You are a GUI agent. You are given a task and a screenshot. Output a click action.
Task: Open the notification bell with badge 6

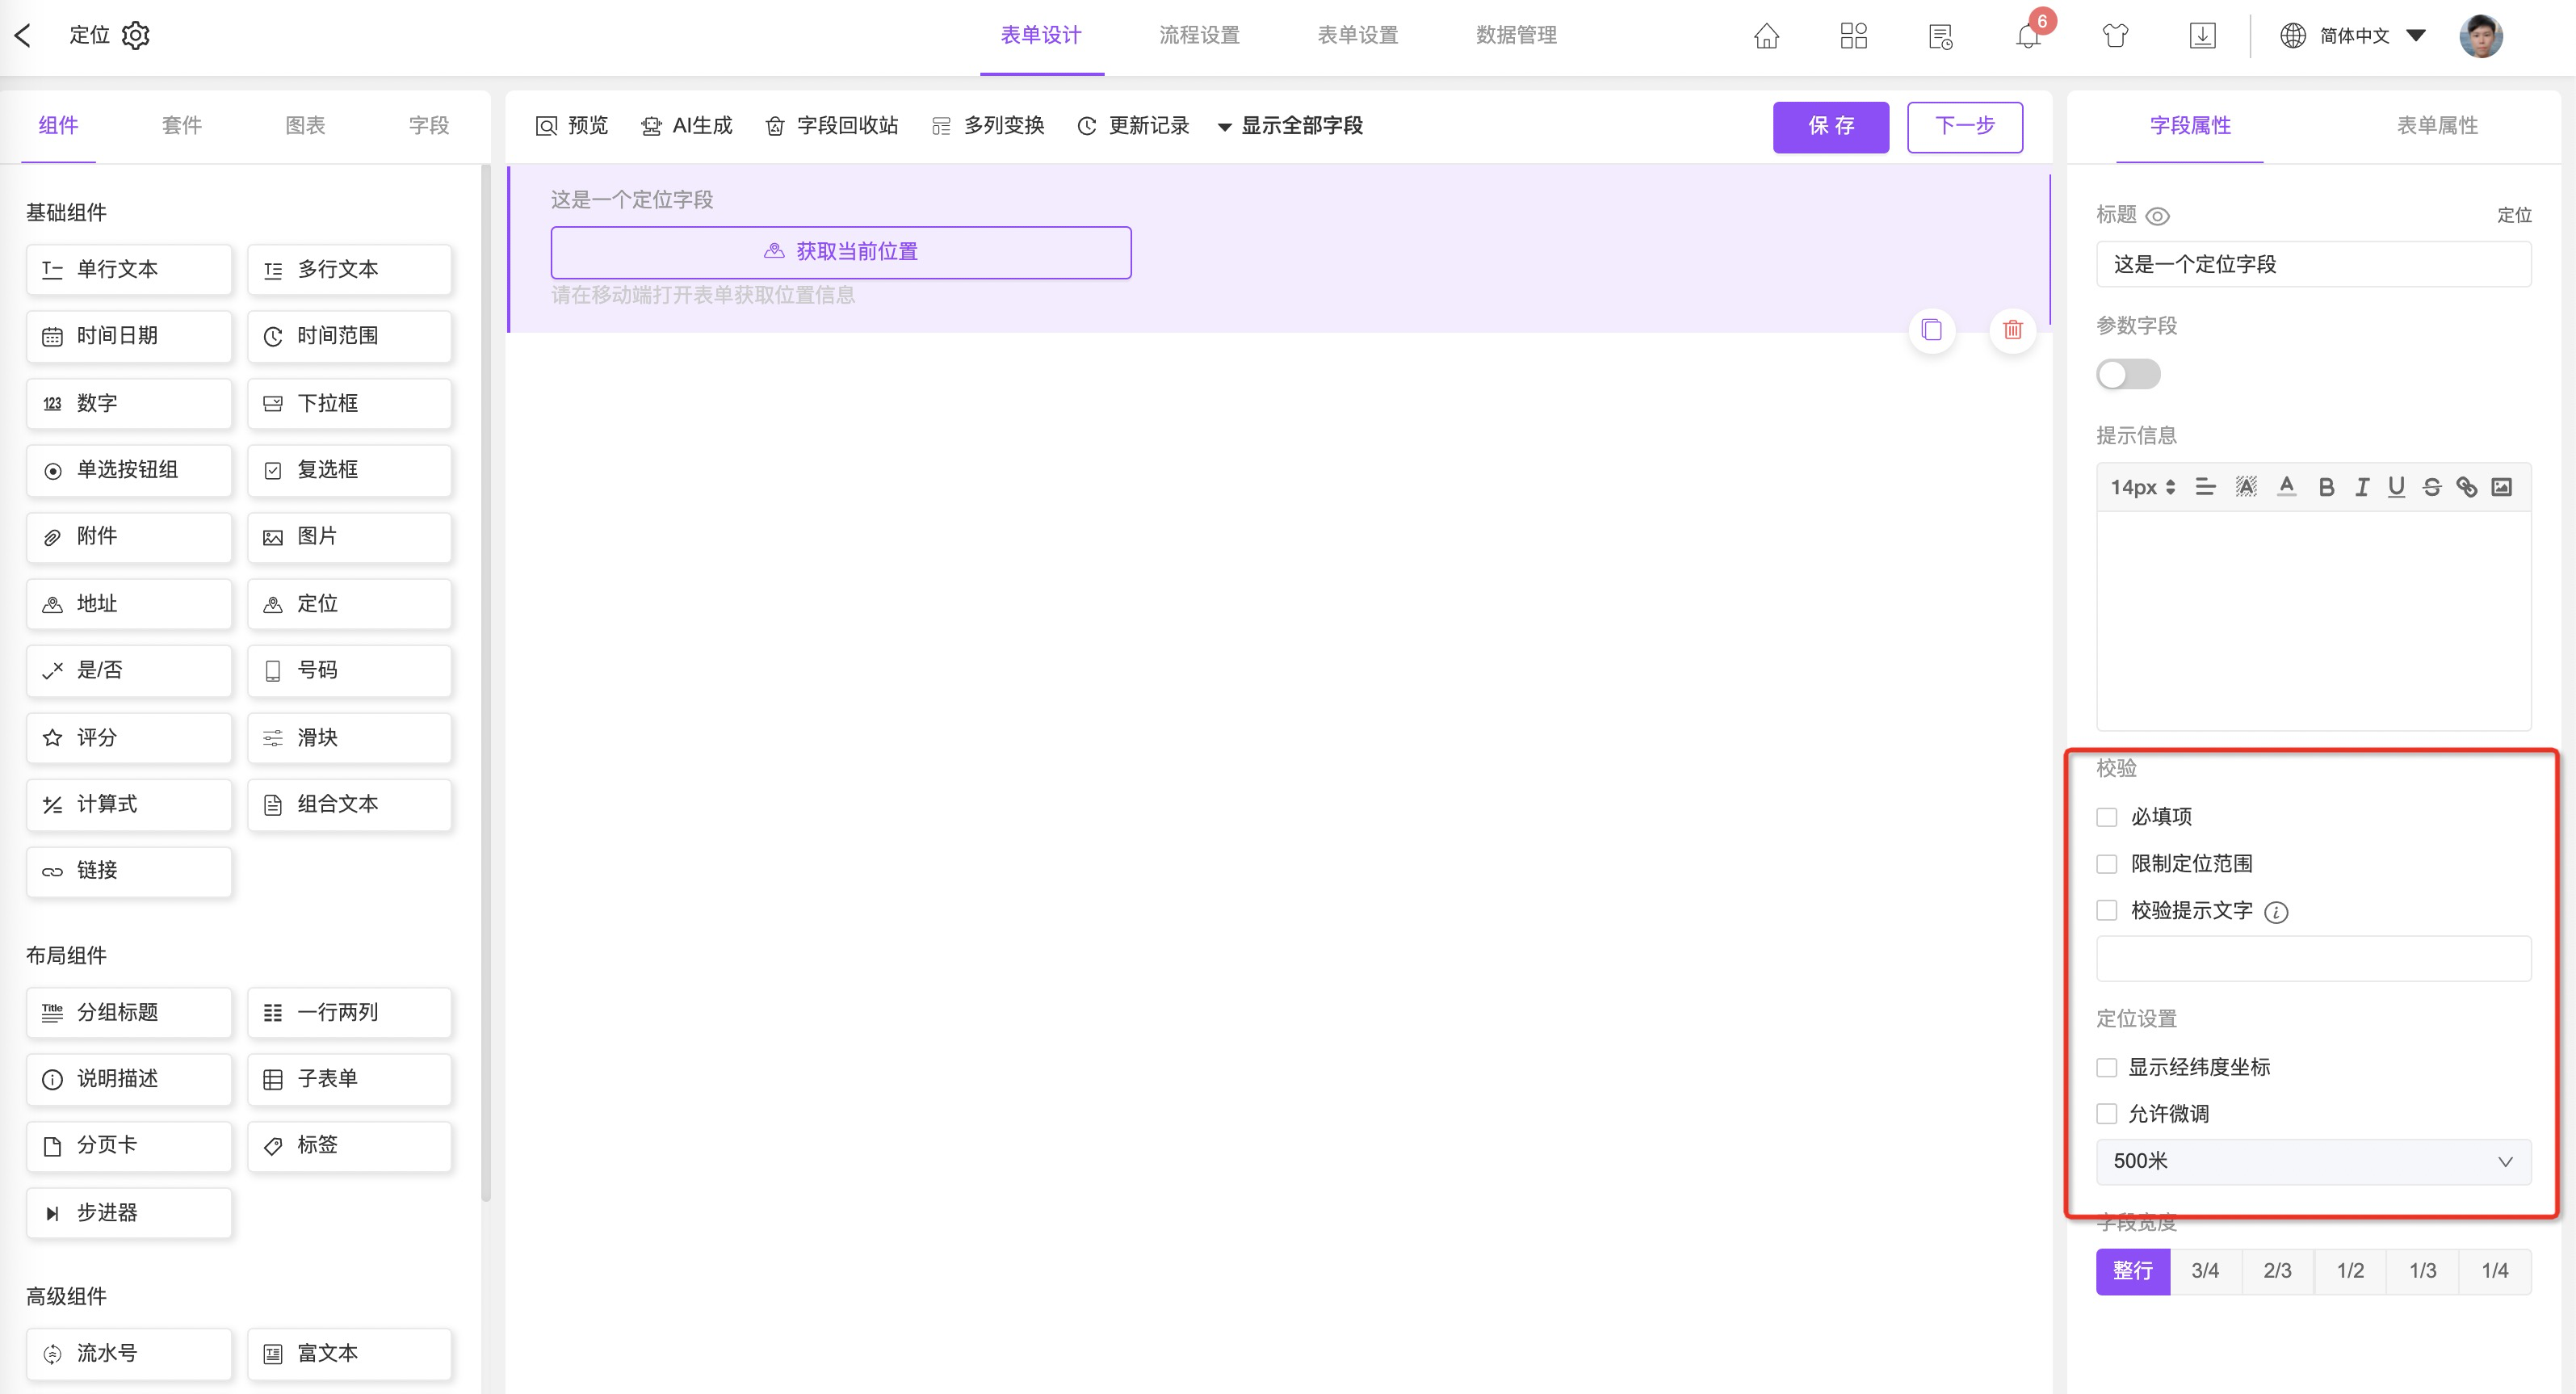tap(2028, 36)
